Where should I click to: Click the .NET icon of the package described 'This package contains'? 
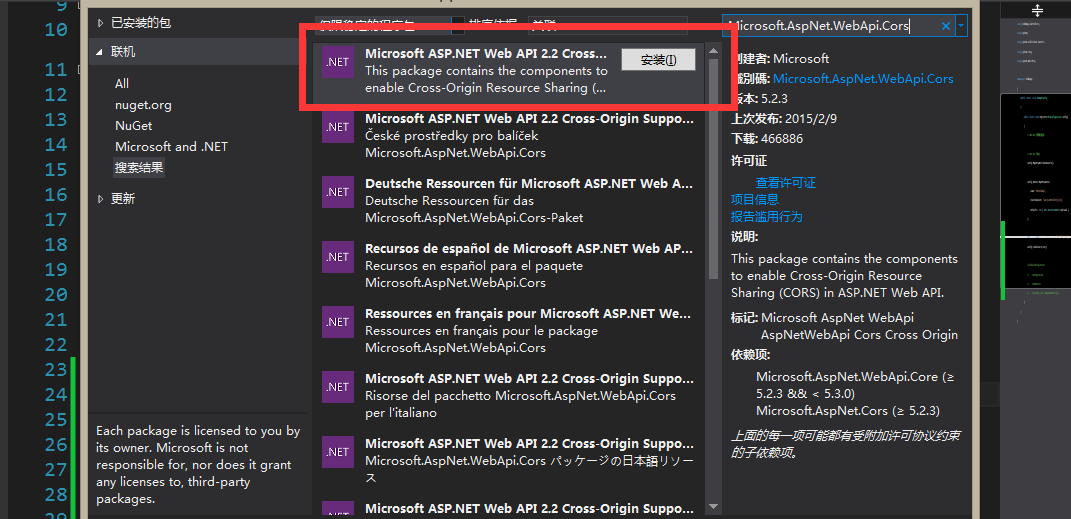(x=338, y=62)
